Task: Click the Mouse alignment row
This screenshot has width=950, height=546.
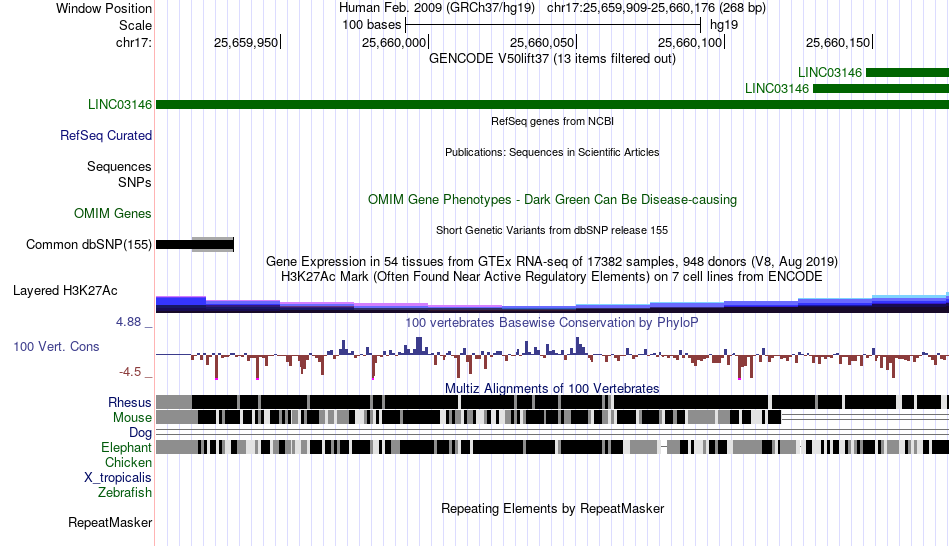Action: (x=552, y=417)
